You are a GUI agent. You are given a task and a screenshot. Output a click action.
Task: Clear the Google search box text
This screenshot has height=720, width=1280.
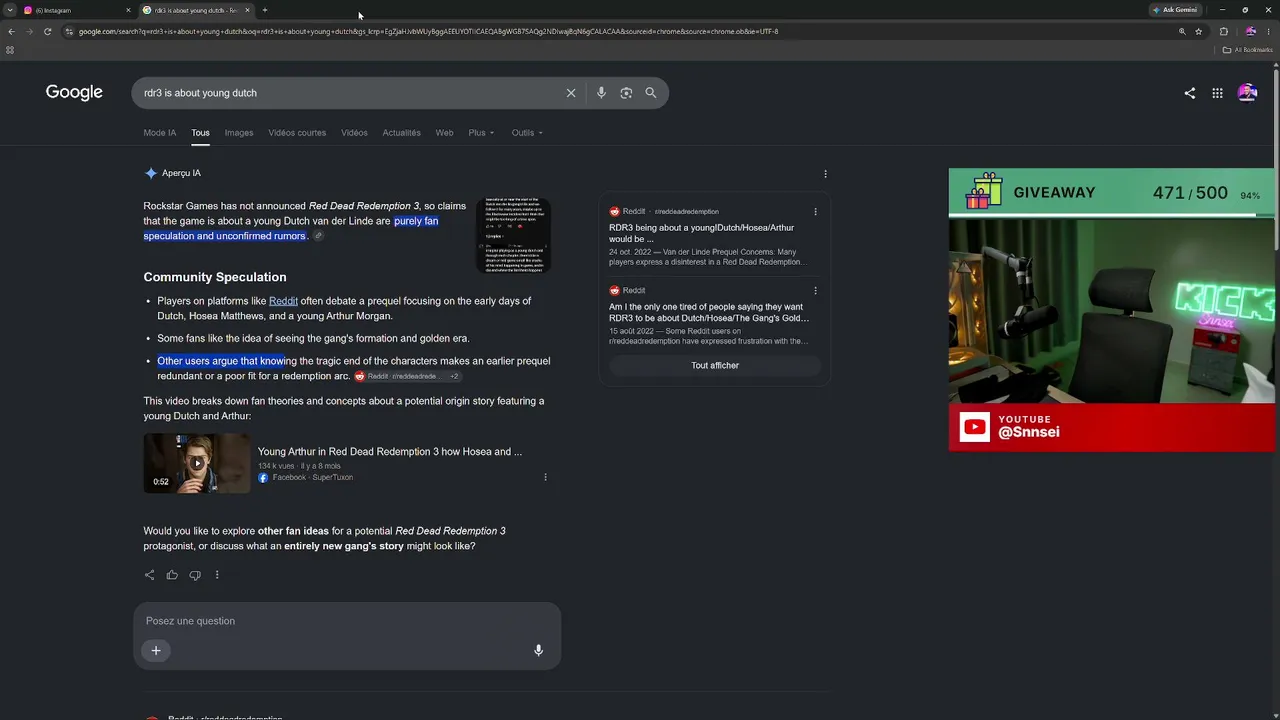(571, 93)
